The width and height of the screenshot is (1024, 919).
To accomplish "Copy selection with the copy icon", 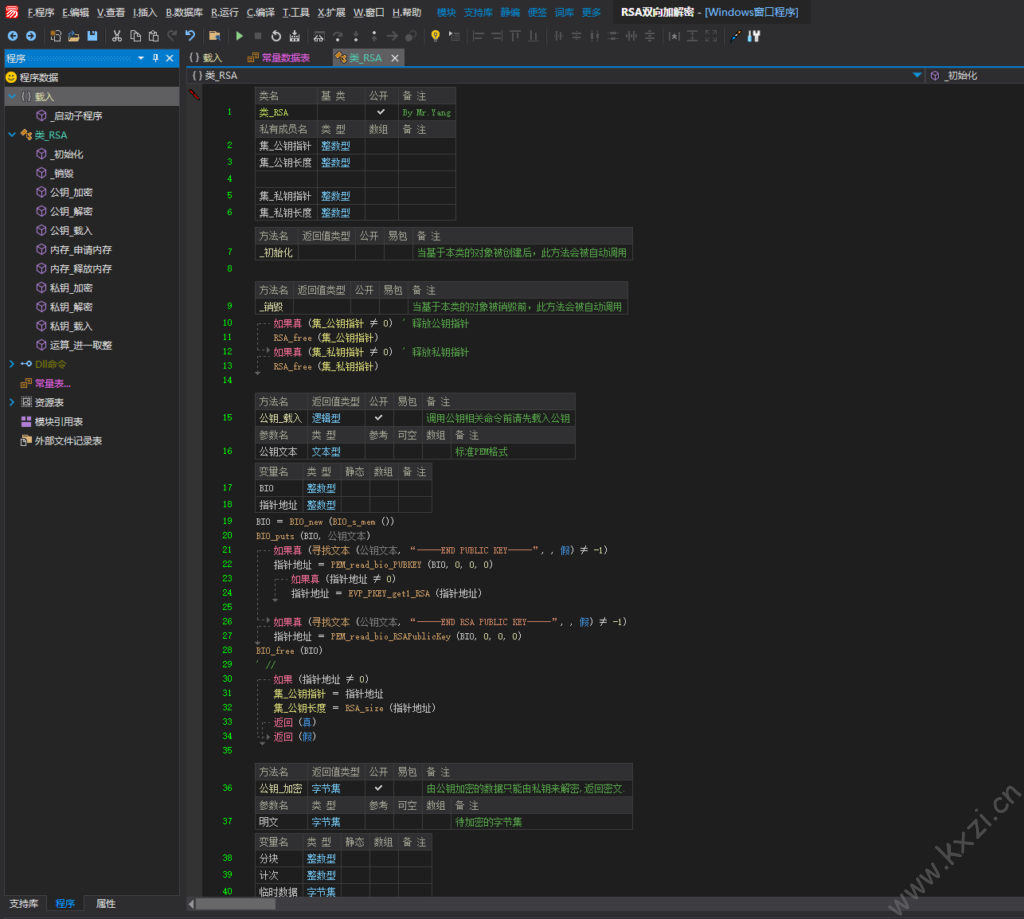I will point(135,36).
